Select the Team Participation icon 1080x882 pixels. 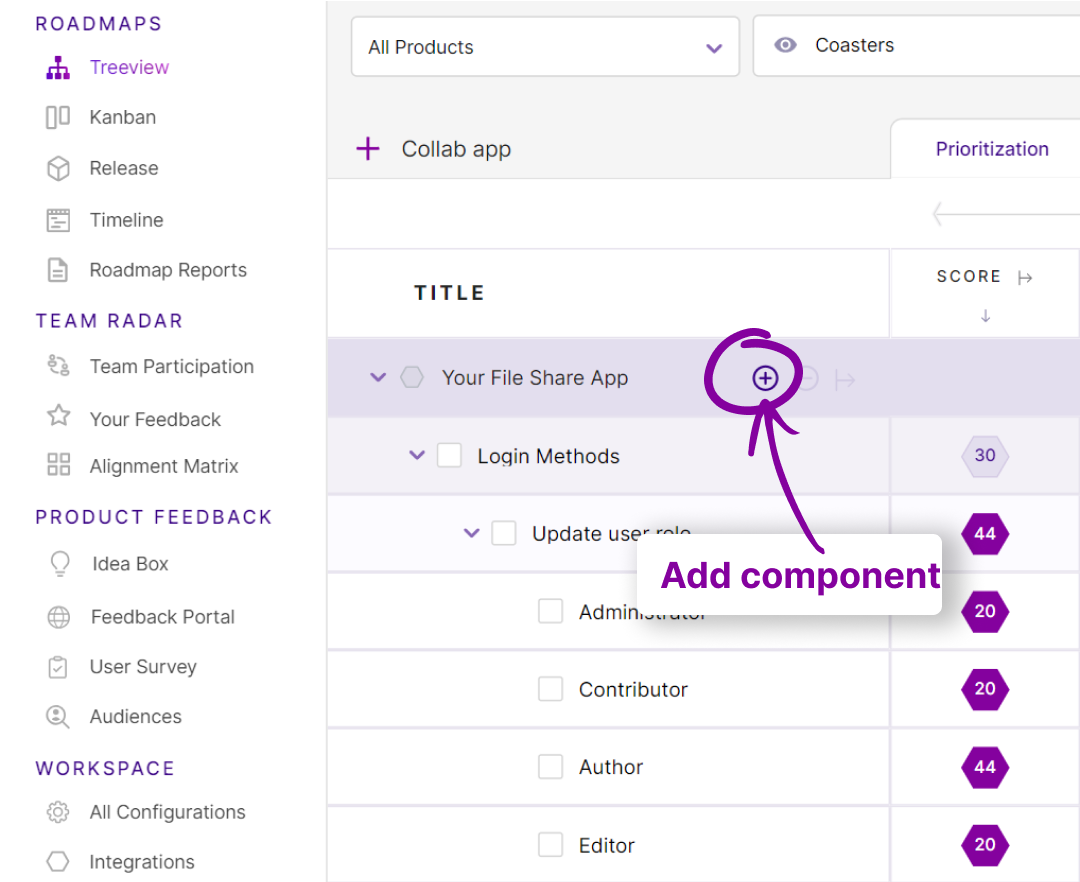pos(57,367)
